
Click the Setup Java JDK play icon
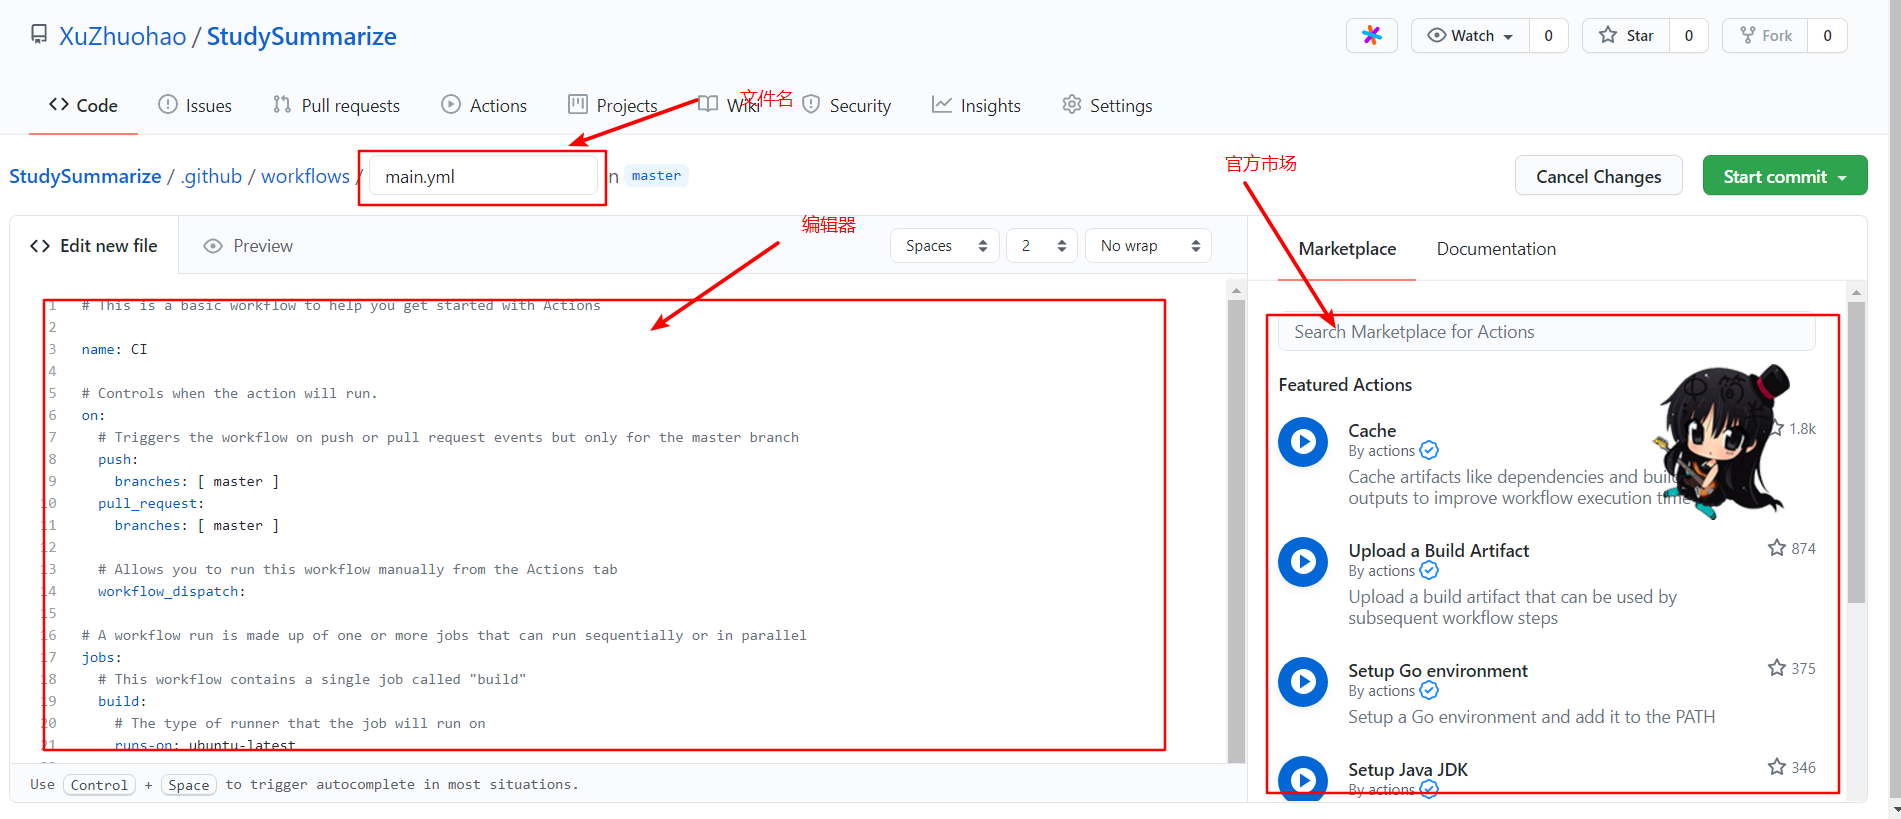1303,779
